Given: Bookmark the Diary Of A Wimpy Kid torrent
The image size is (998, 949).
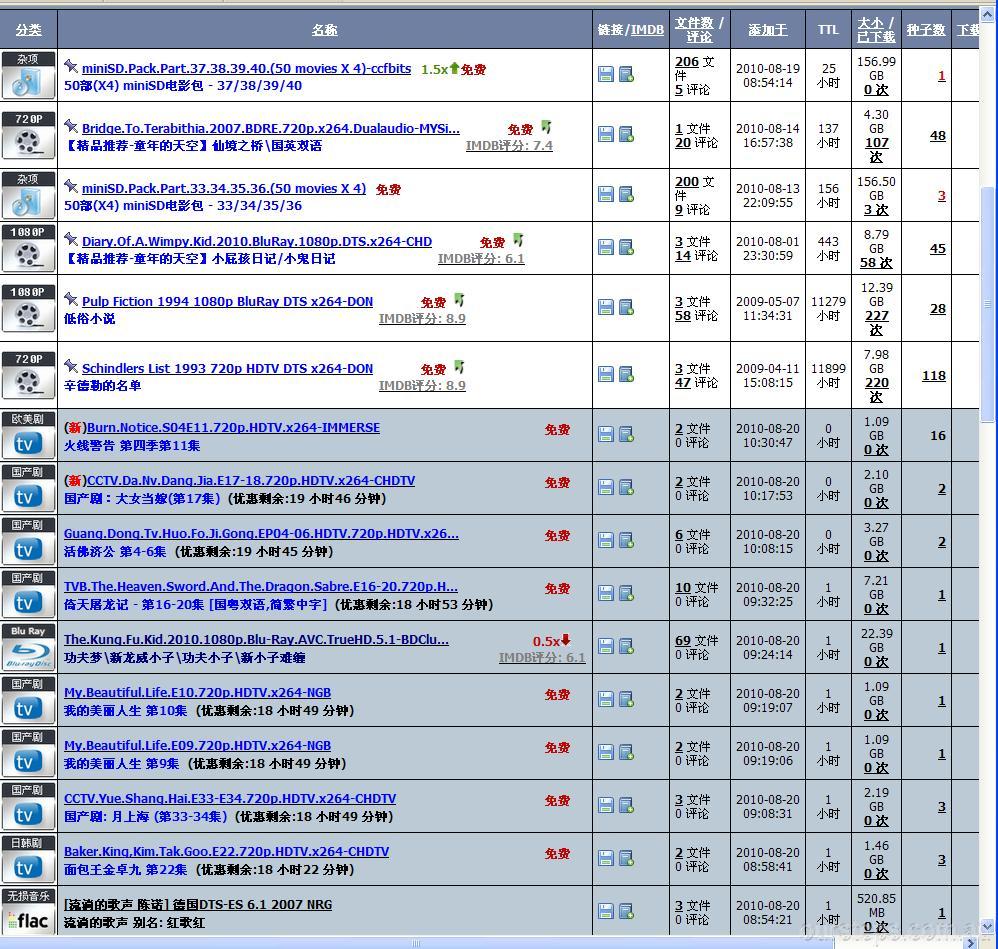Looking at the screenshot, I should click(x=627, y=247).
